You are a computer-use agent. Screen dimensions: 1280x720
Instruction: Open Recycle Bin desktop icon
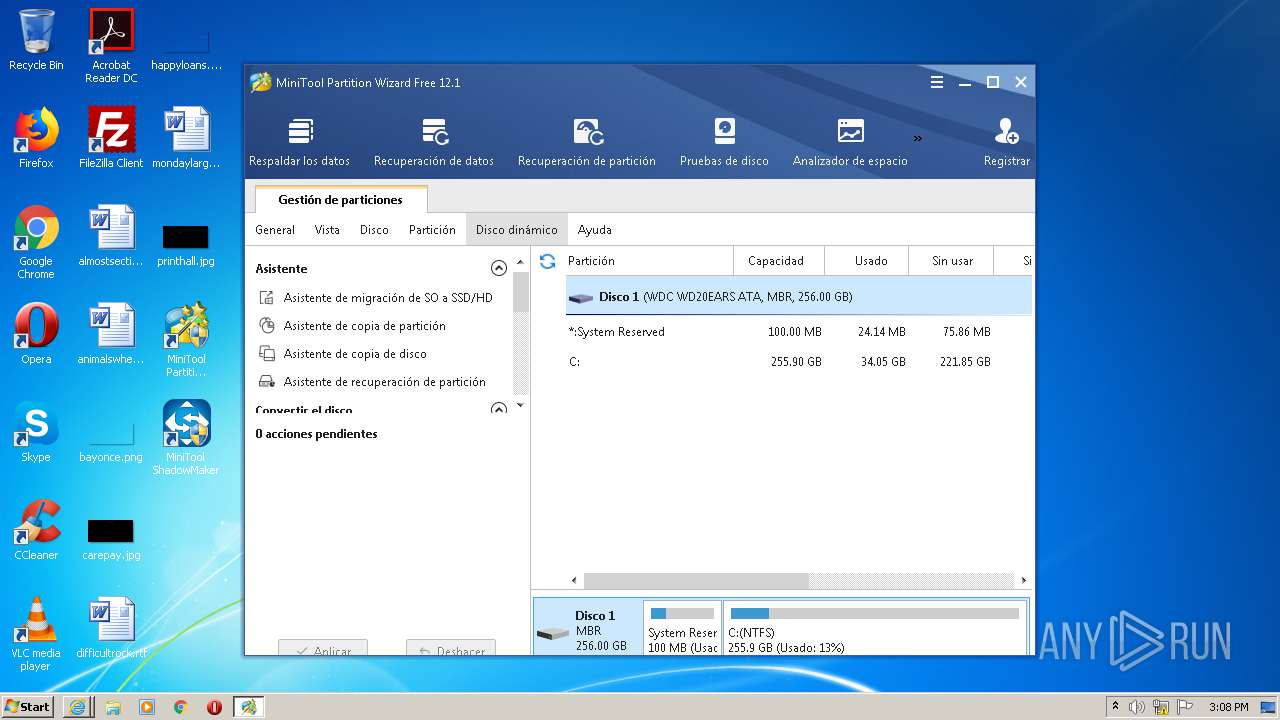click(x=36, y=40)
